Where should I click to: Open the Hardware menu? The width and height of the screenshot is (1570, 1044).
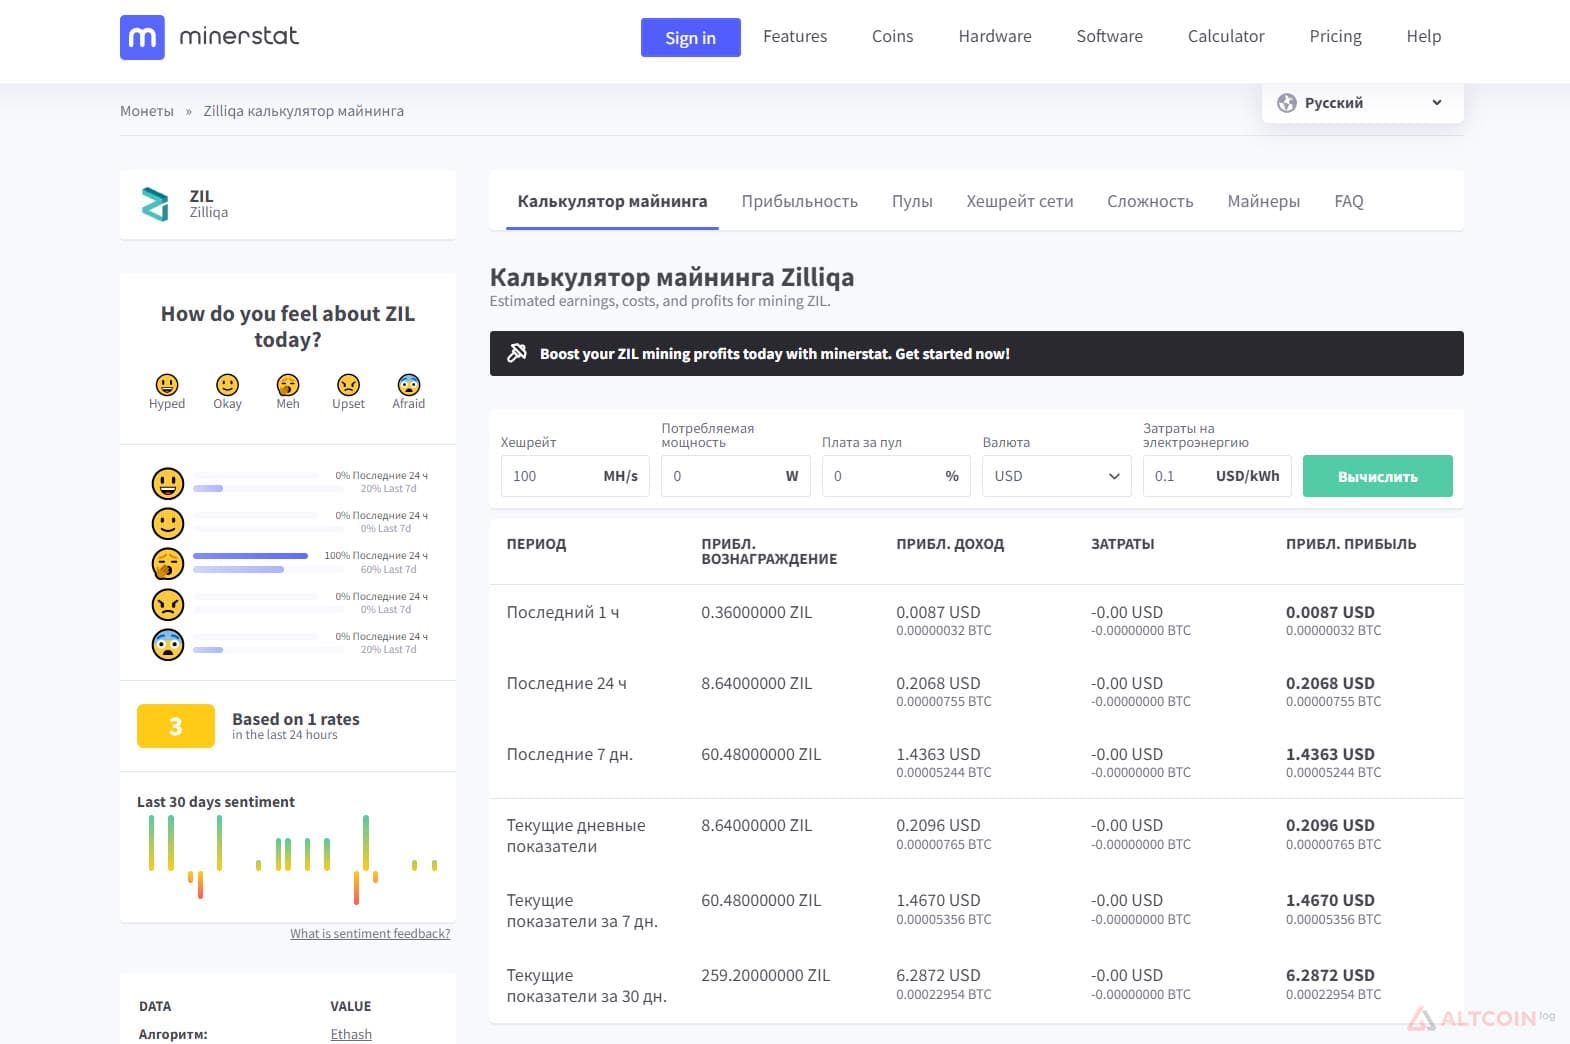[994, 36]
